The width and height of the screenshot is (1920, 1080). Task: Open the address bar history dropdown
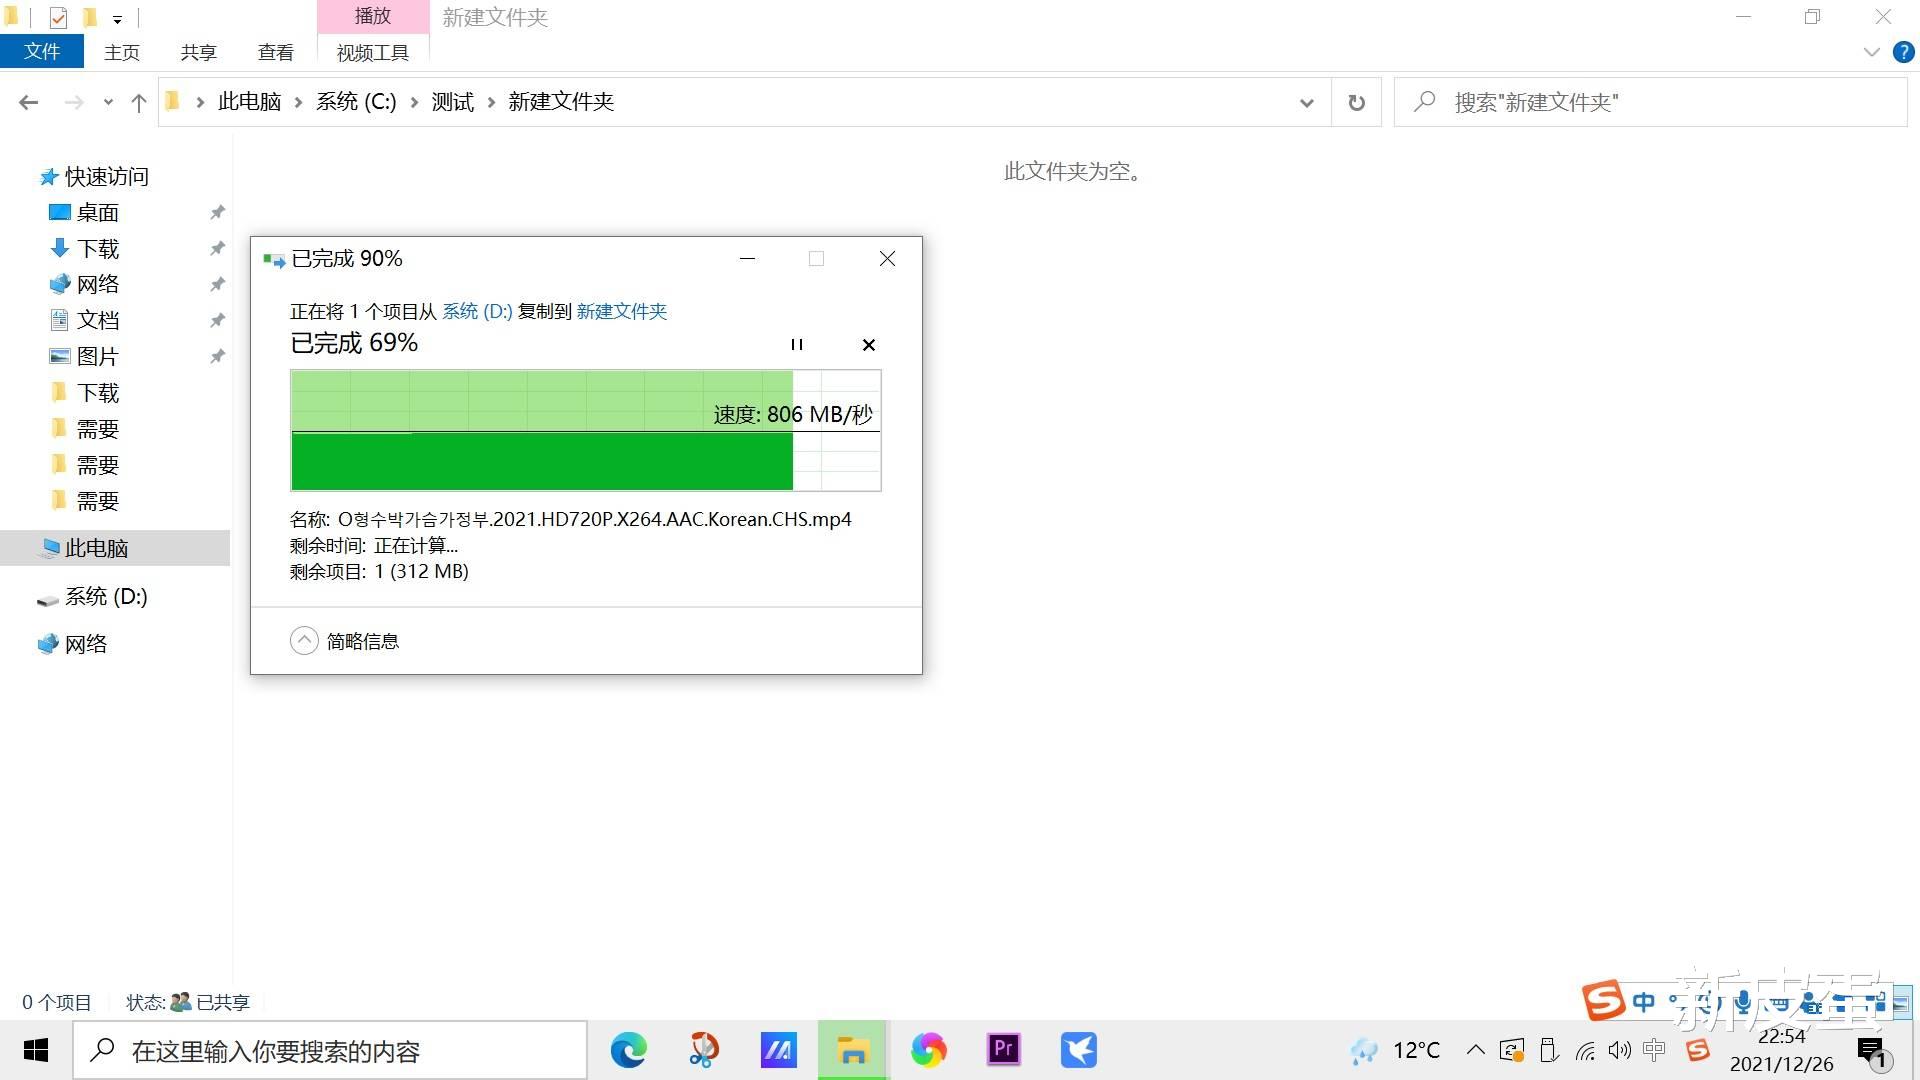pyautogui.click(x=1306, y=101)
